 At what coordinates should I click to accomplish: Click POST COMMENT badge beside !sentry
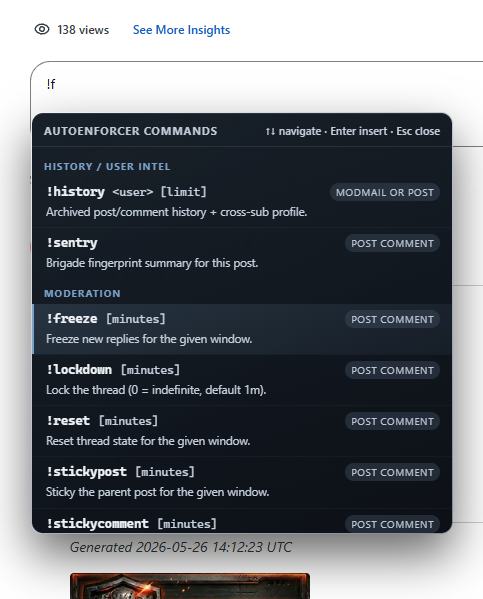click(x=392, y=243)
